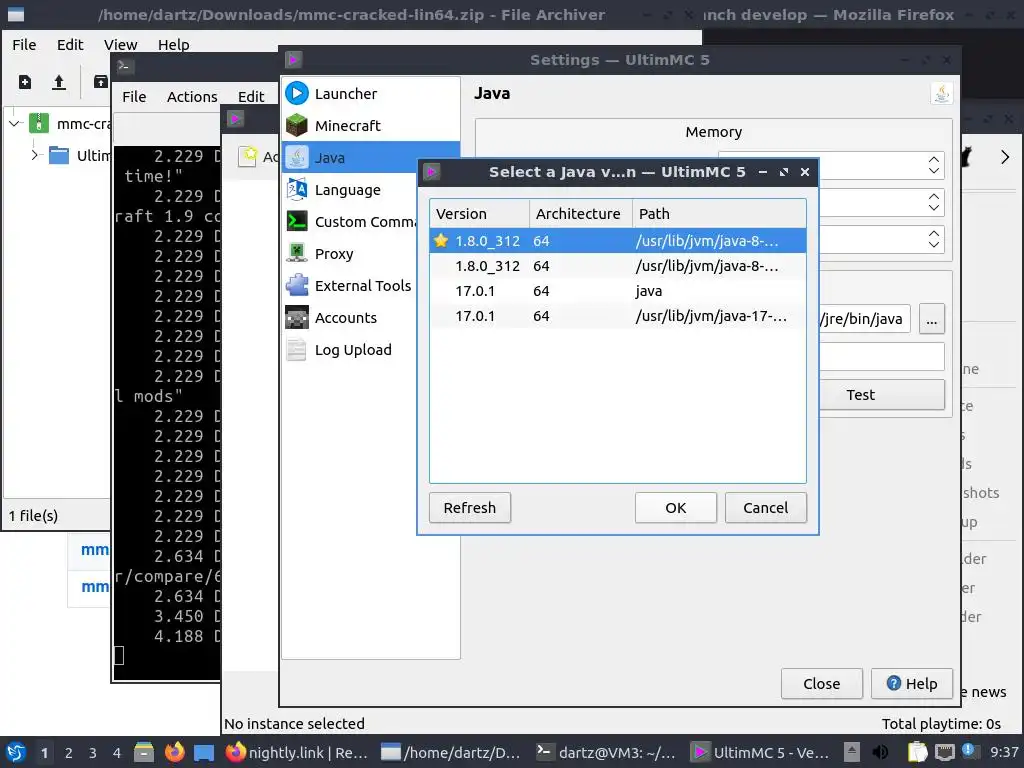Screen dimensions: 1024x768
Task: Close the Settings window via Close button
Action: [x=822, y=684]
